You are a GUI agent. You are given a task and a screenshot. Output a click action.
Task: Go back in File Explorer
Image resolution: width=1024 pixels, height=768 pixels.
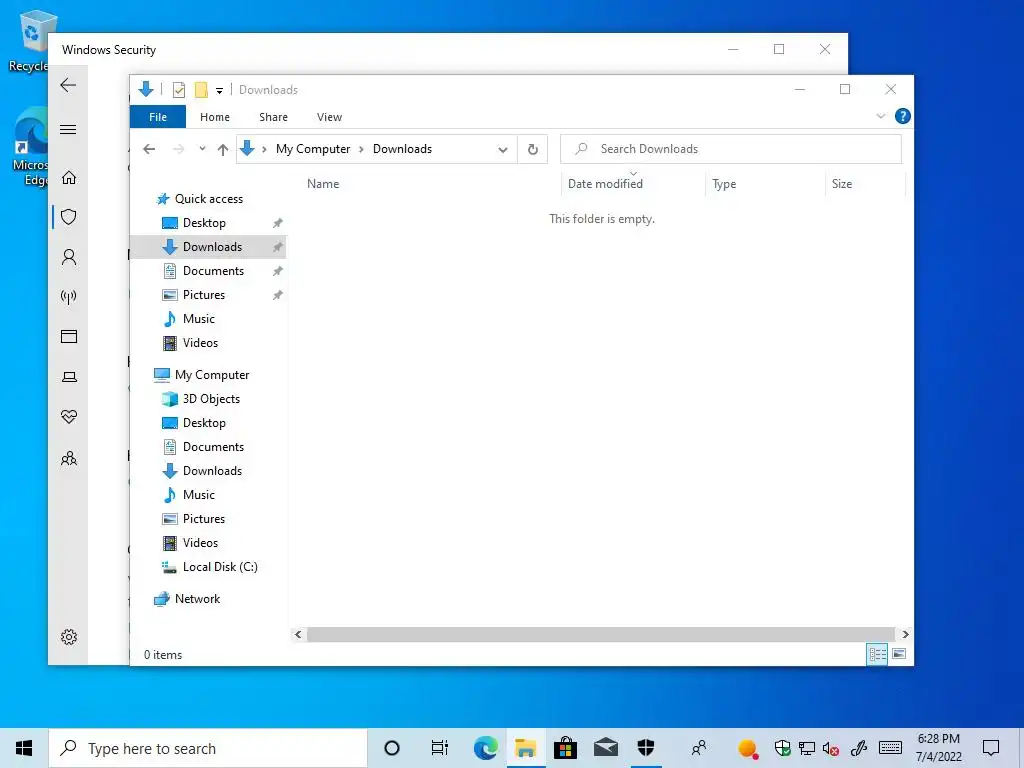pyautogui.click(x=149, y=149)
